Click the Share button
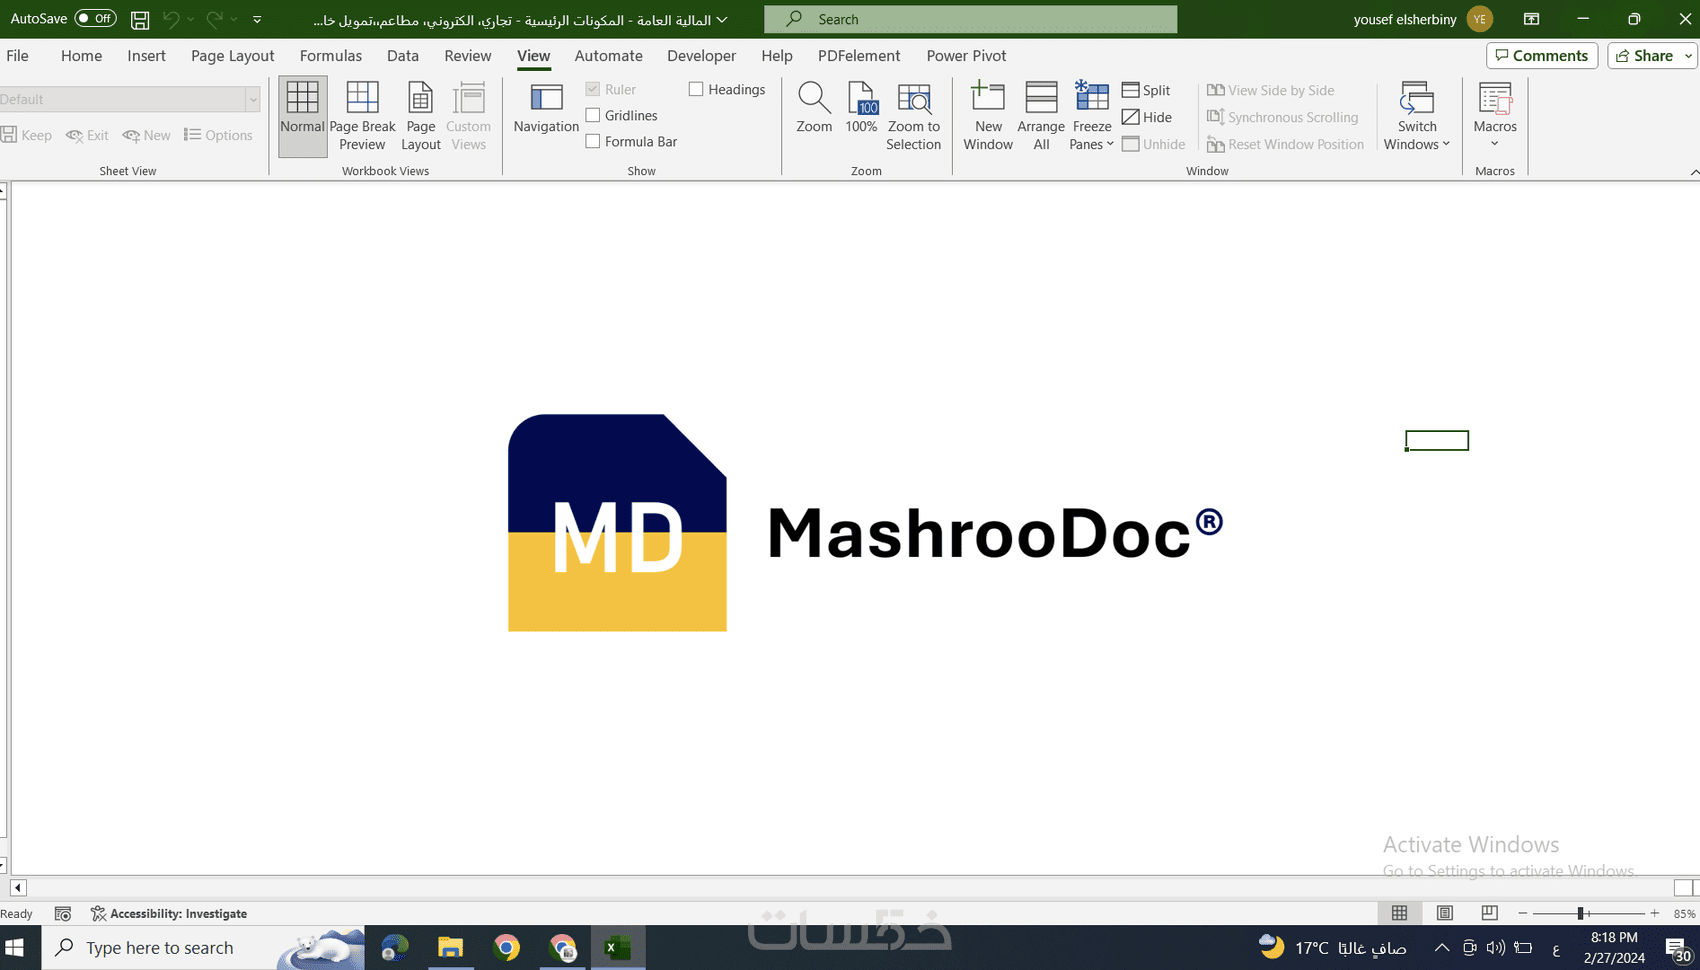The image size is (1700, 970). [1643, 56]
